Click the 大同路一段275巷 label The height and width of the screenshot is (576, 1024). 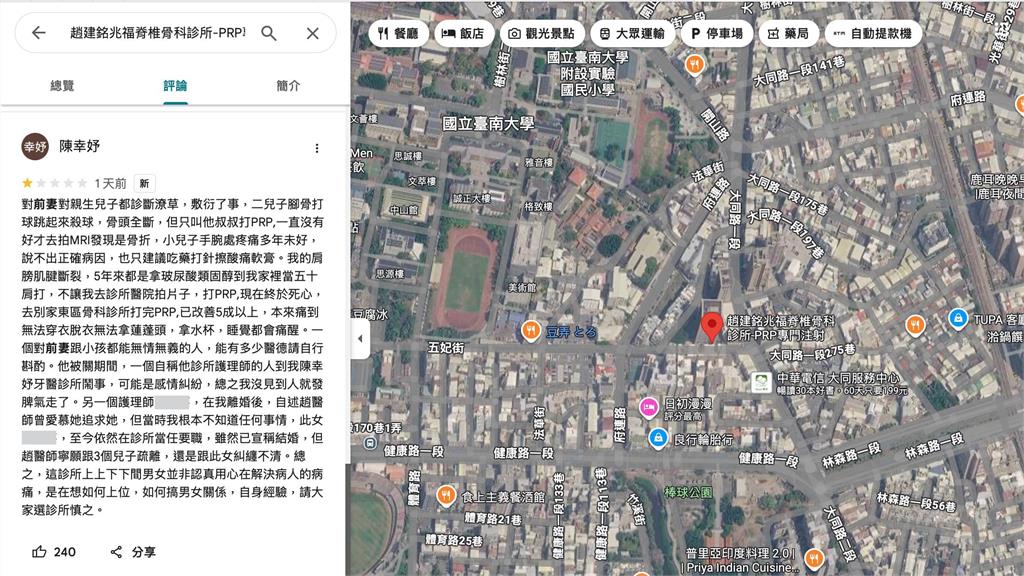(812, 353)
